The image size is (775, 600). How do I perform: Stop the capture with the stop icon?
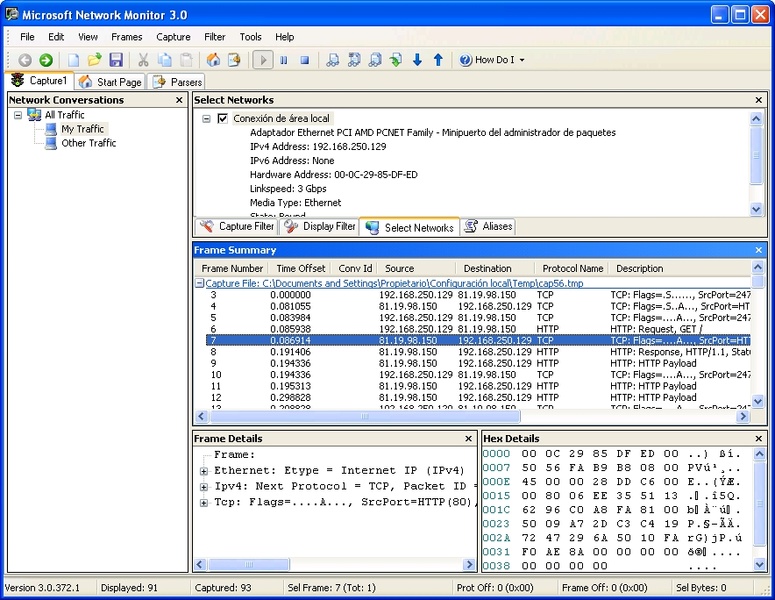point(304,60)
